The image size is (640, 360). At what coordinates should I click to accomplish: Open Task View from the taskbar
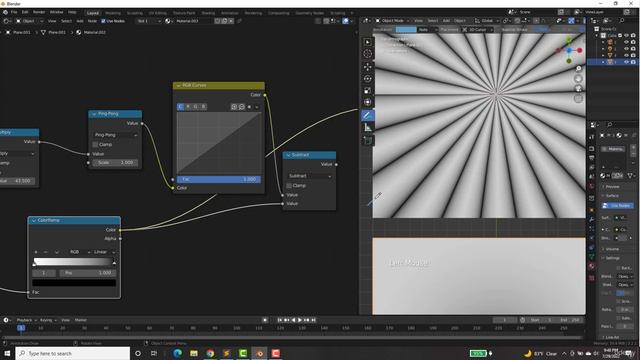coord(154,353)
